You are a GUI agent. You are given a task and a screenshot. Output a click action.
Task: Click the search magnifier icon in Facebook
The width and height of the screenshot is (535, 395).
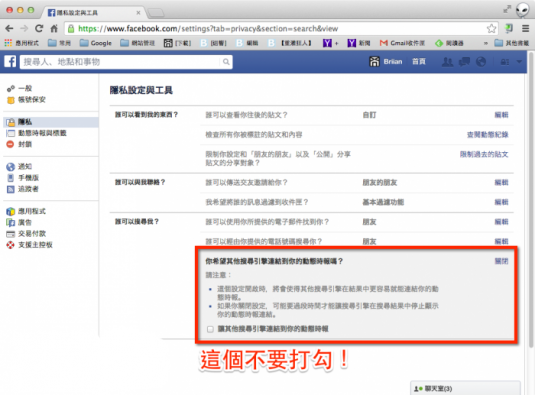tap(226, 62)
